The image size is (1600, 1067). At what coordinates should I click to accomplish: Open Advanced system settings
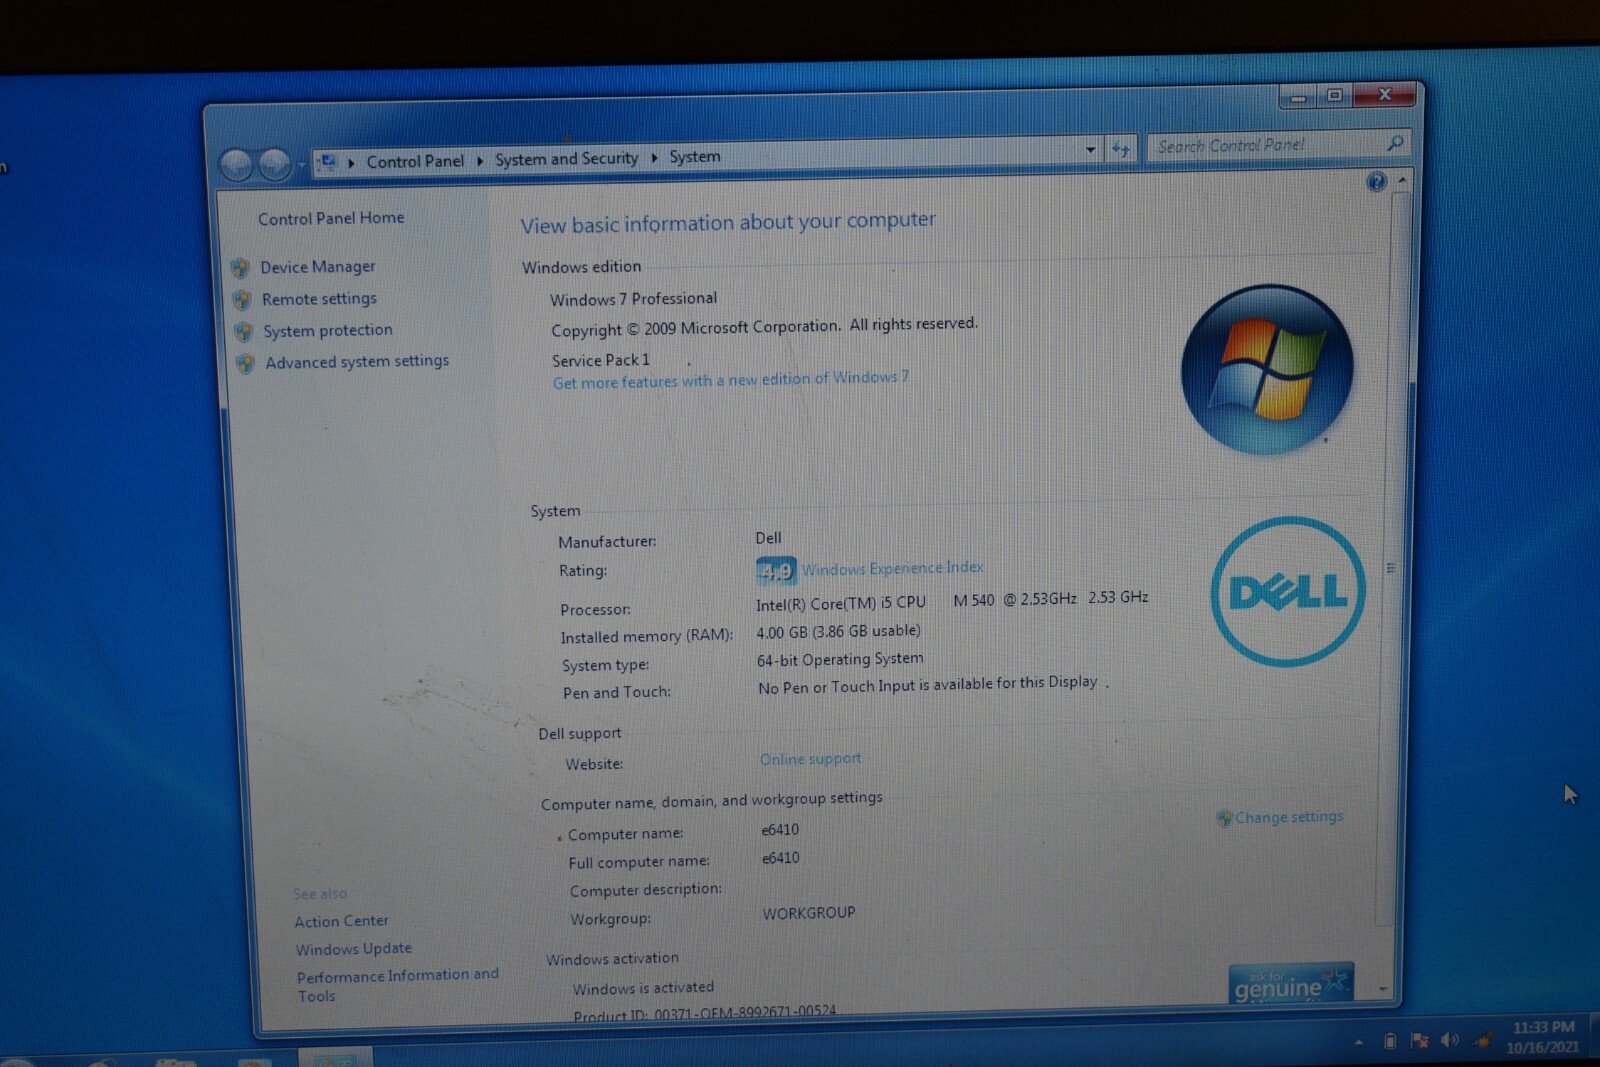click(357, 362)
